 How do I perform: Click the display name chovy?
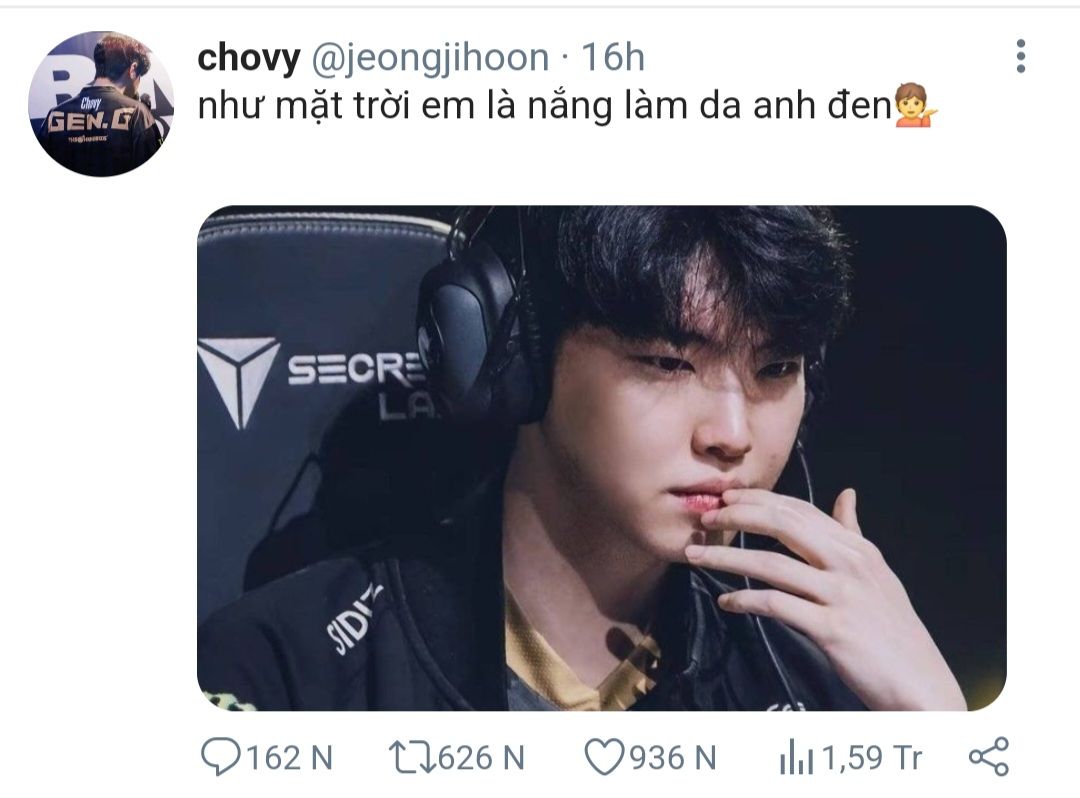[x=249, y=59]
